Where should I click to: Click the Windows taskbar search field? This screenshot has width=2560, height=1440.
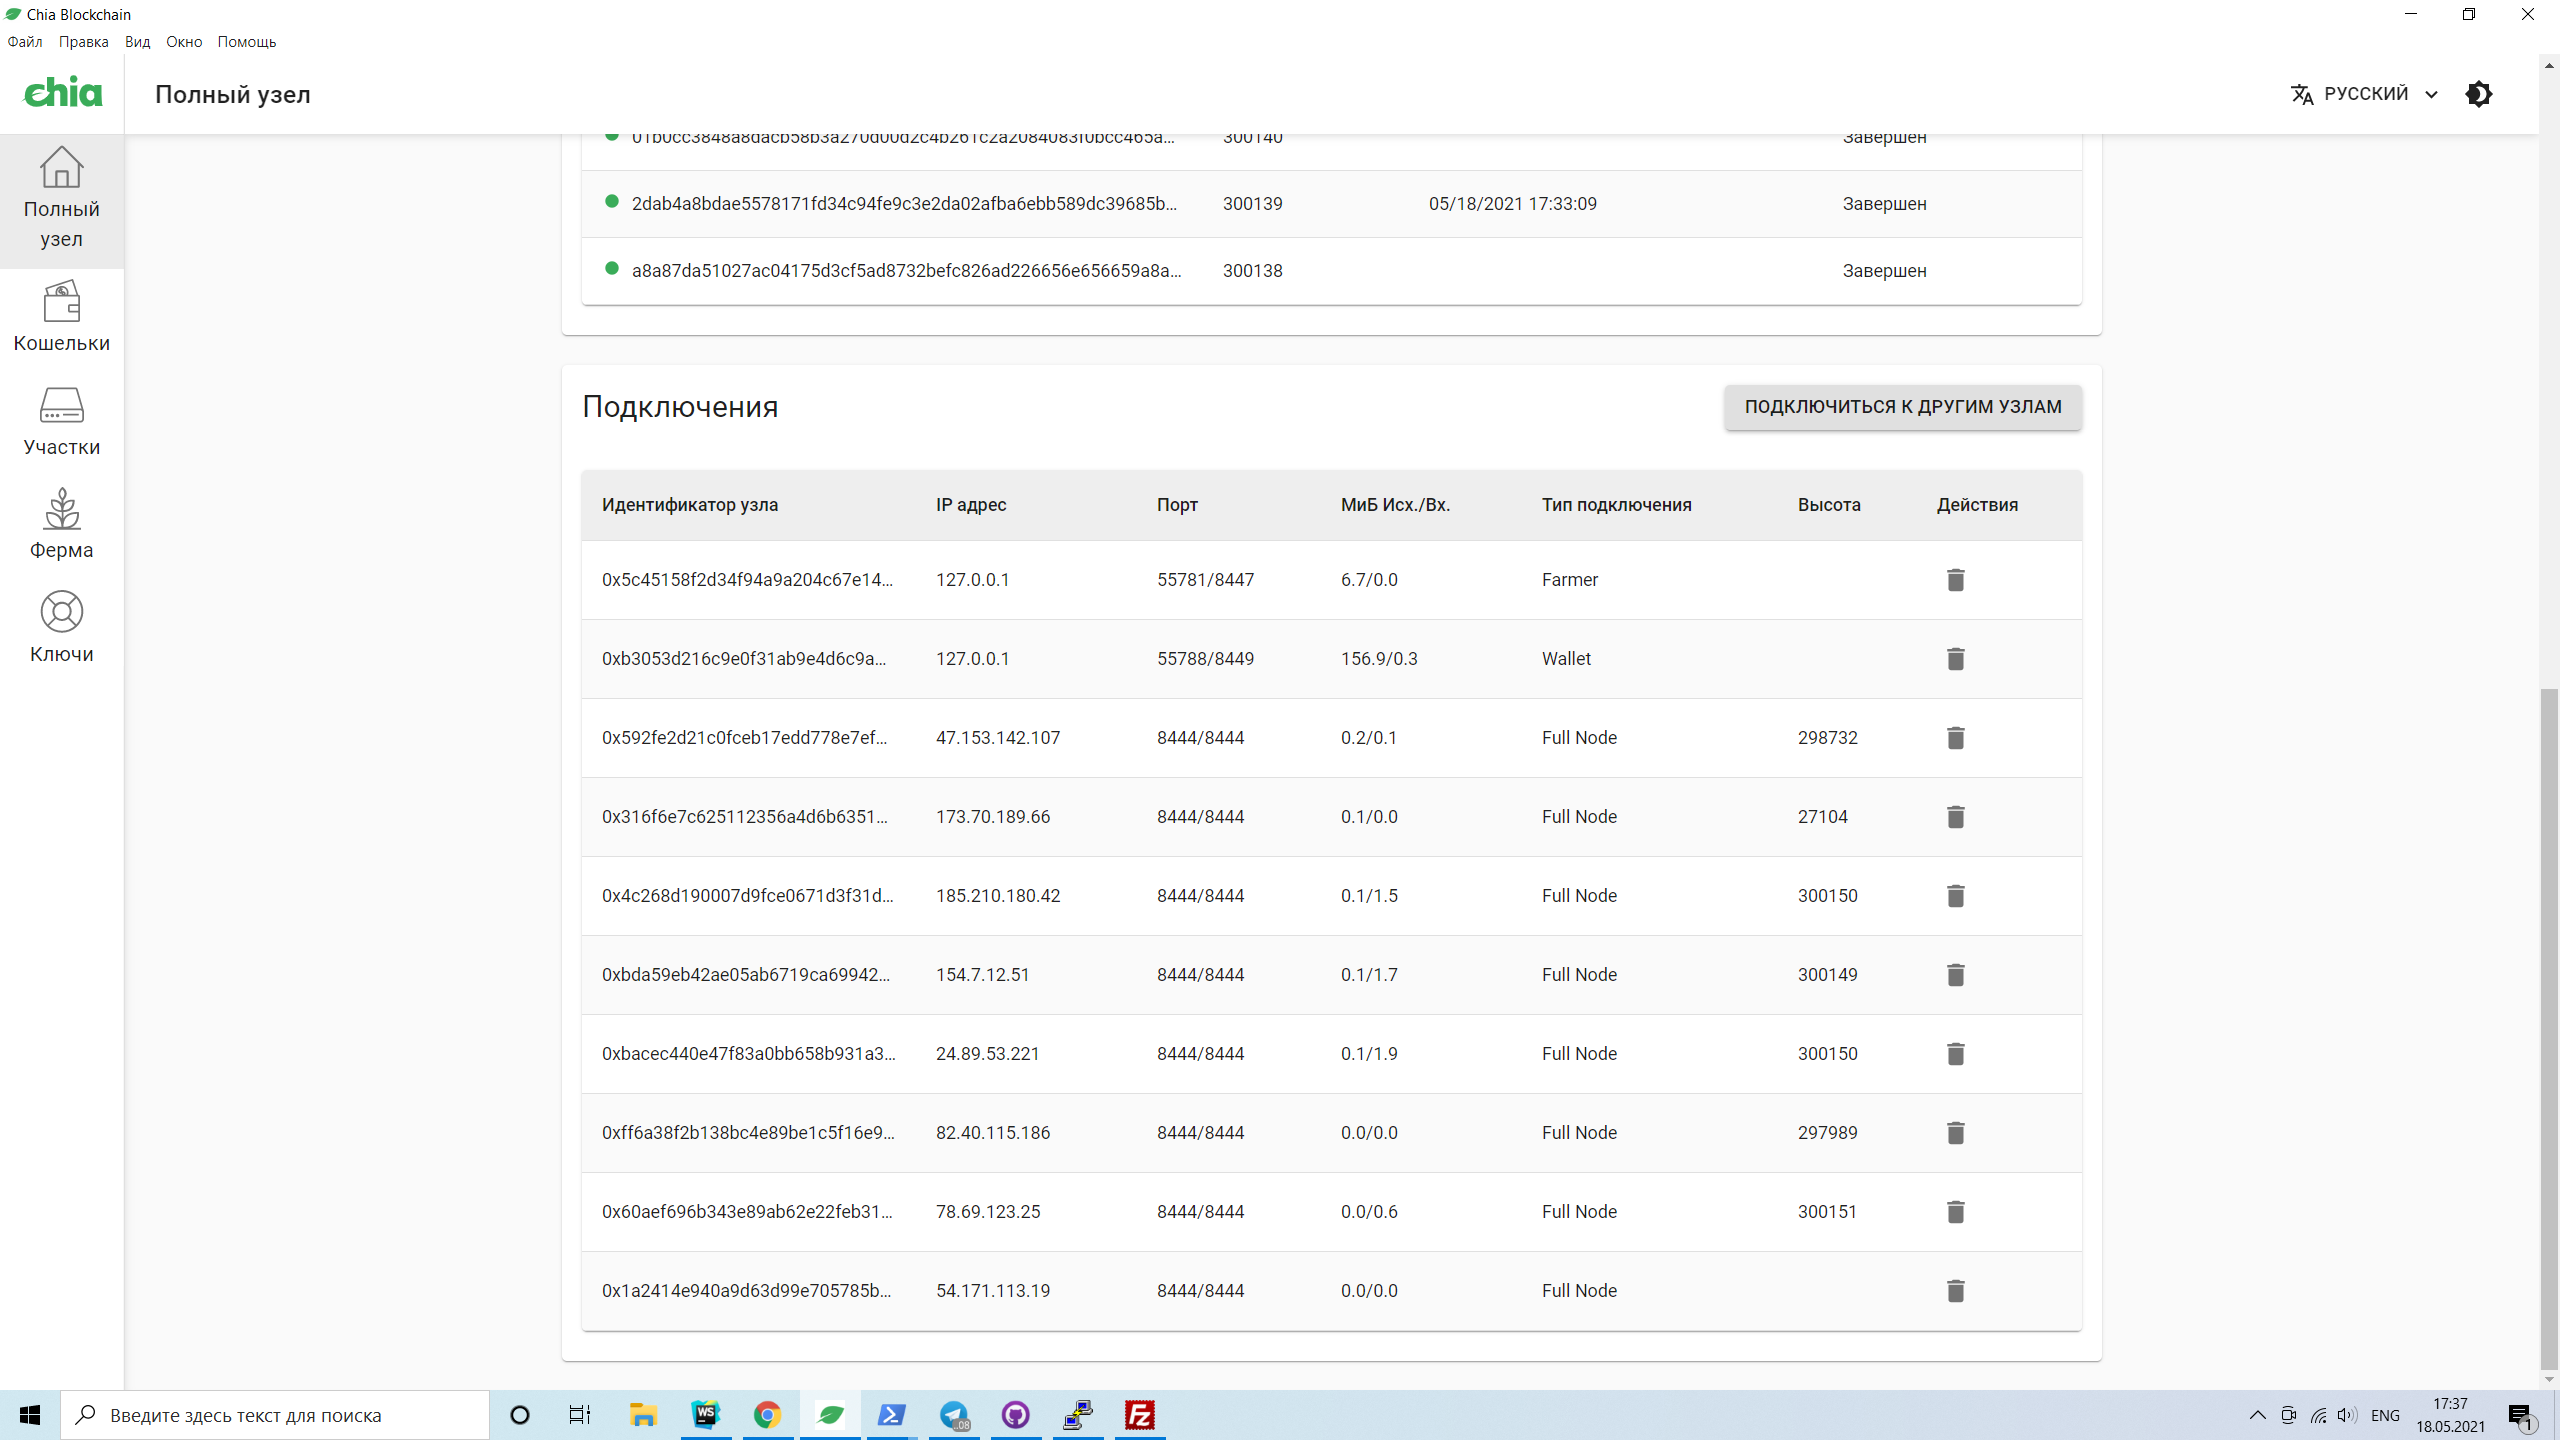pos(275,1415)
